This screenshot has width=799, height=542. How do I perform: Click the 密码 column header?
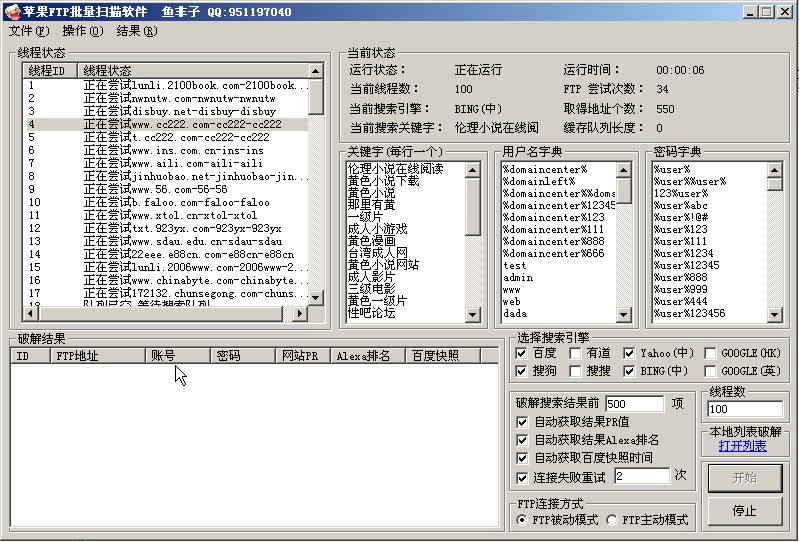243,356
